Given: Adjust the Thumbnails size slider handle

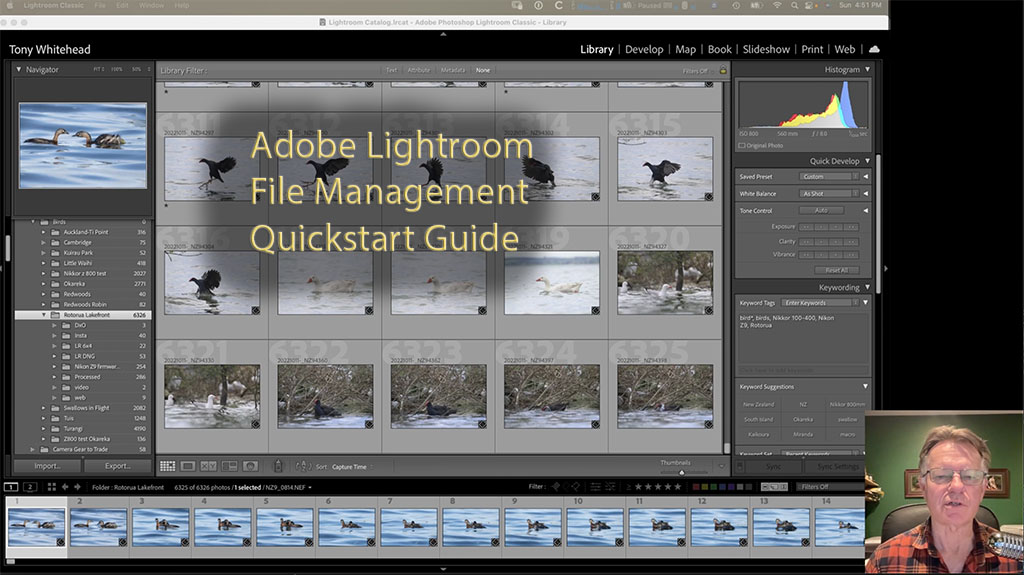Looking at the screenshot, I should click(x=682, y=472).
